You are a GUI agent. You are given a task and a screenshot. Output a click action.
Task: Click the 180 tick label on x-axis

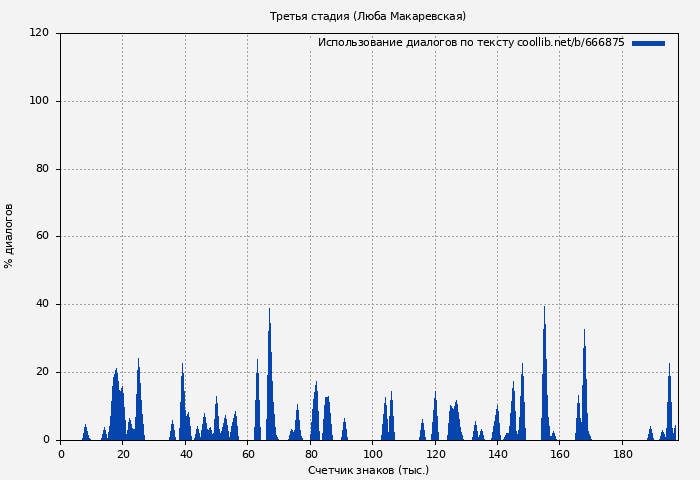click(x=623, y=454)
